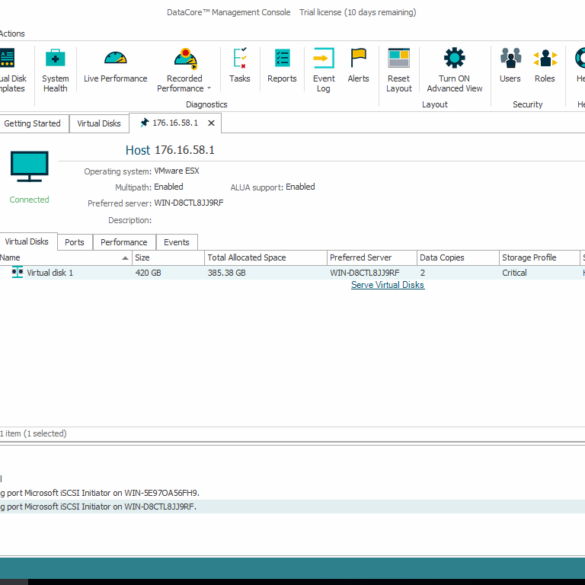Image resolution: width=585 pixels, height=585 pixels.
Task: Sort by Preferred Server column header
Action: click(x=372, y=258)
